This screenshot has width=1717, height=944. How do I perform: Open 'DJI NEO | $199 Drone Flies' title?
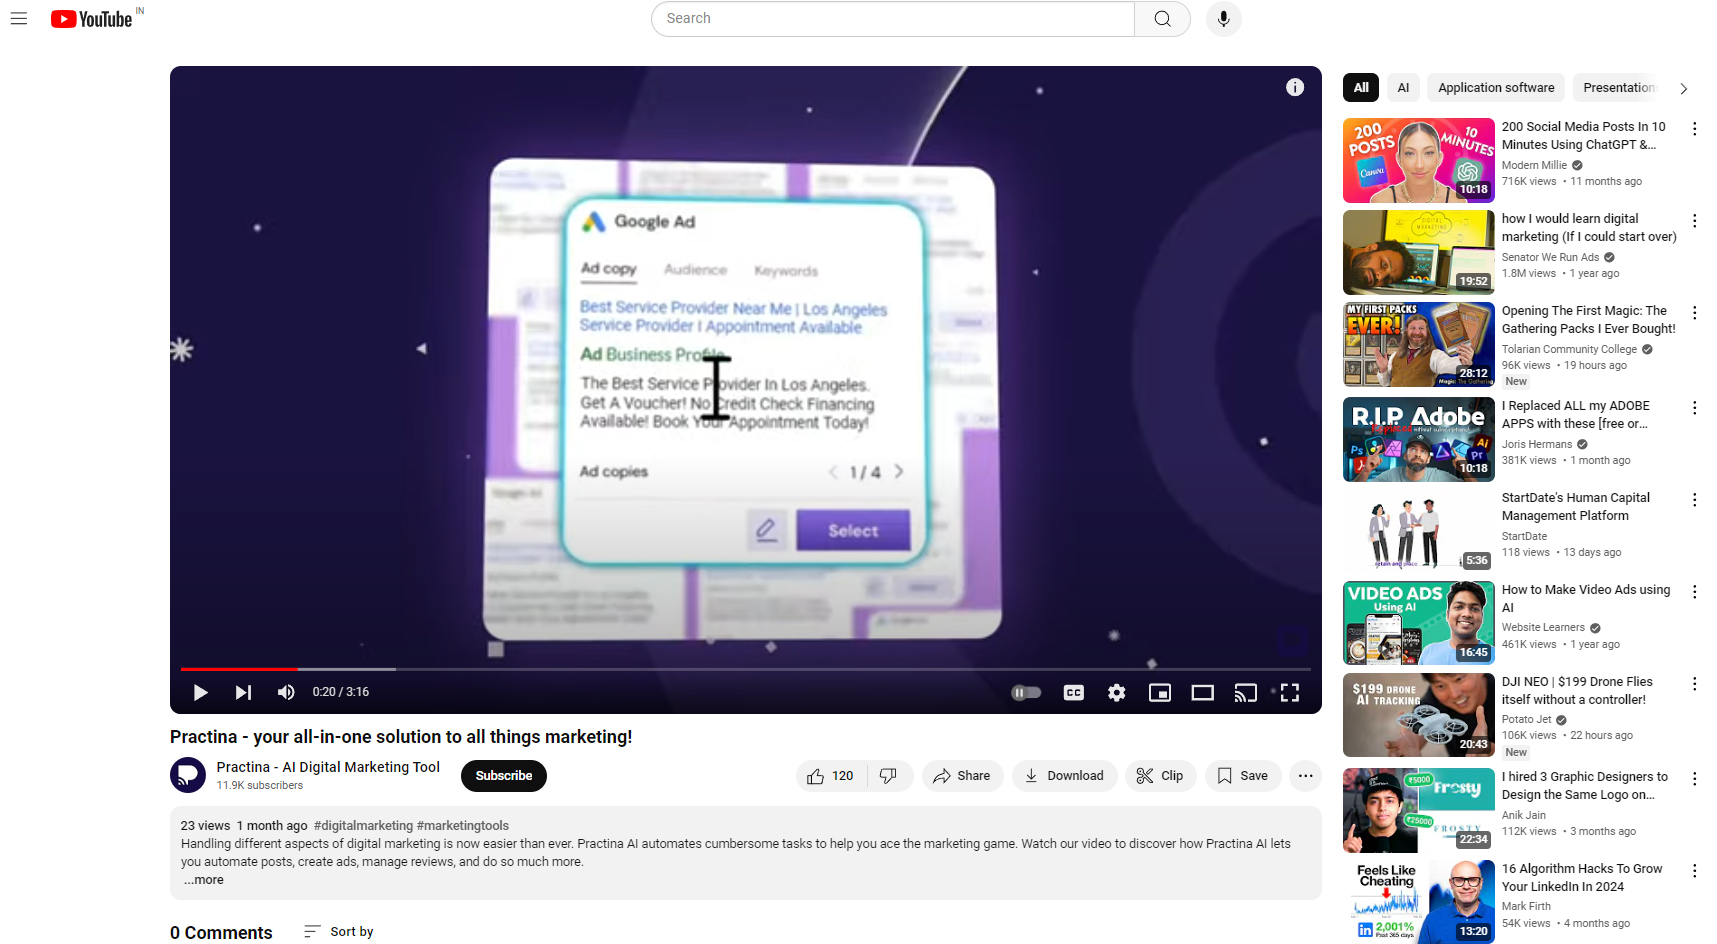click(1577, 691)
